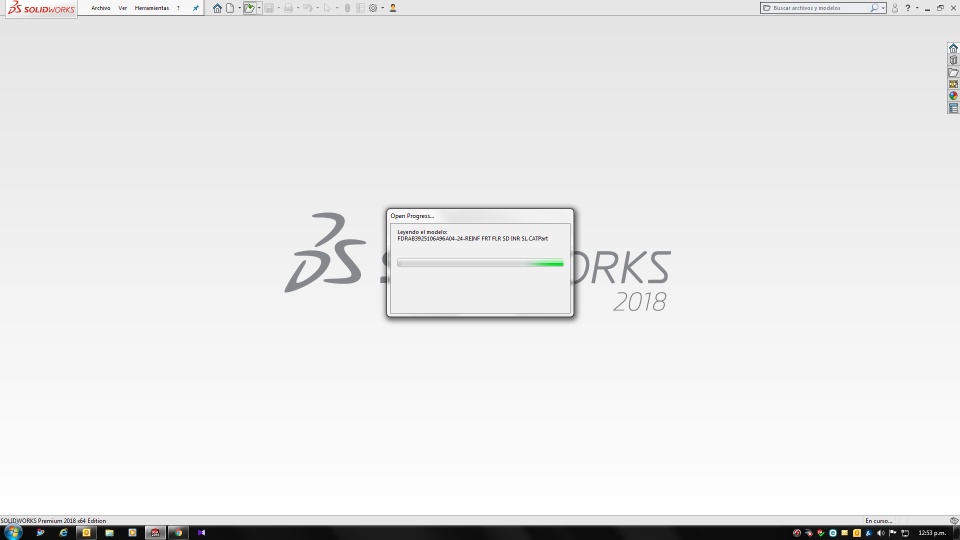Screen dimensions: 960x540
Task: Click the green loading progress bar
Action: [480, 263]
